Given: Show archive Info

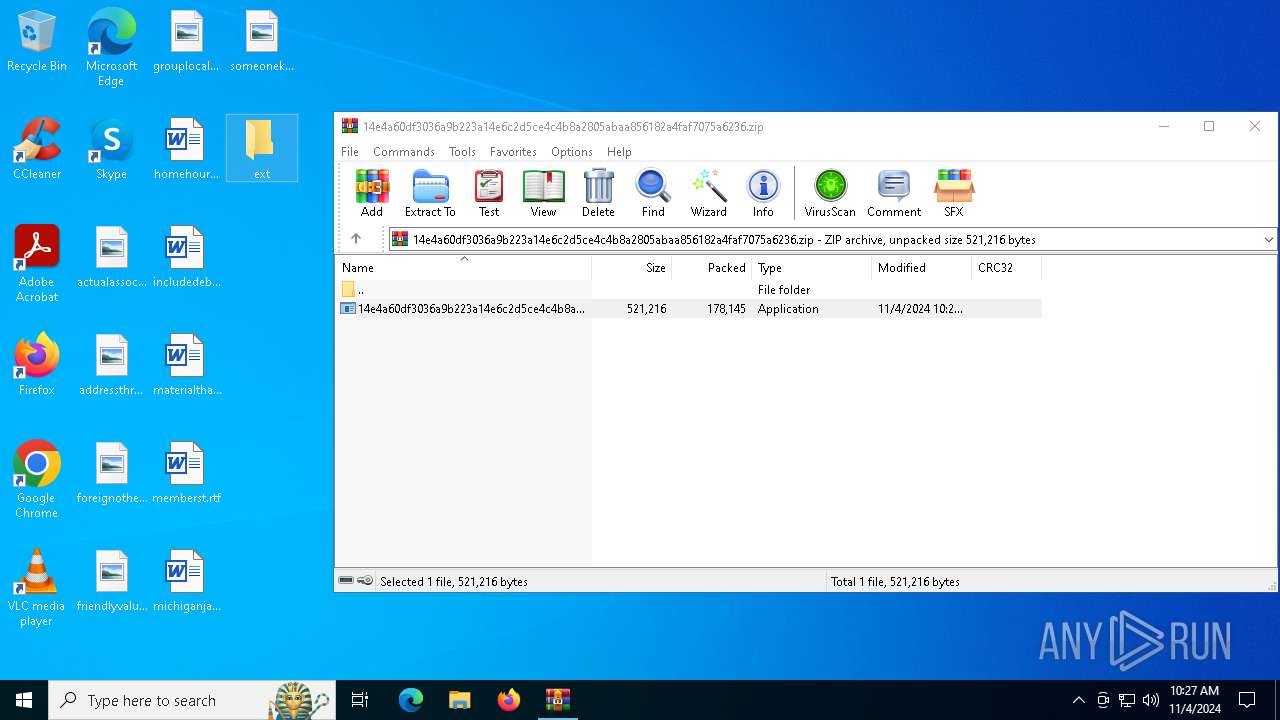Looking at the screenshot, I should tap(763, 193).
